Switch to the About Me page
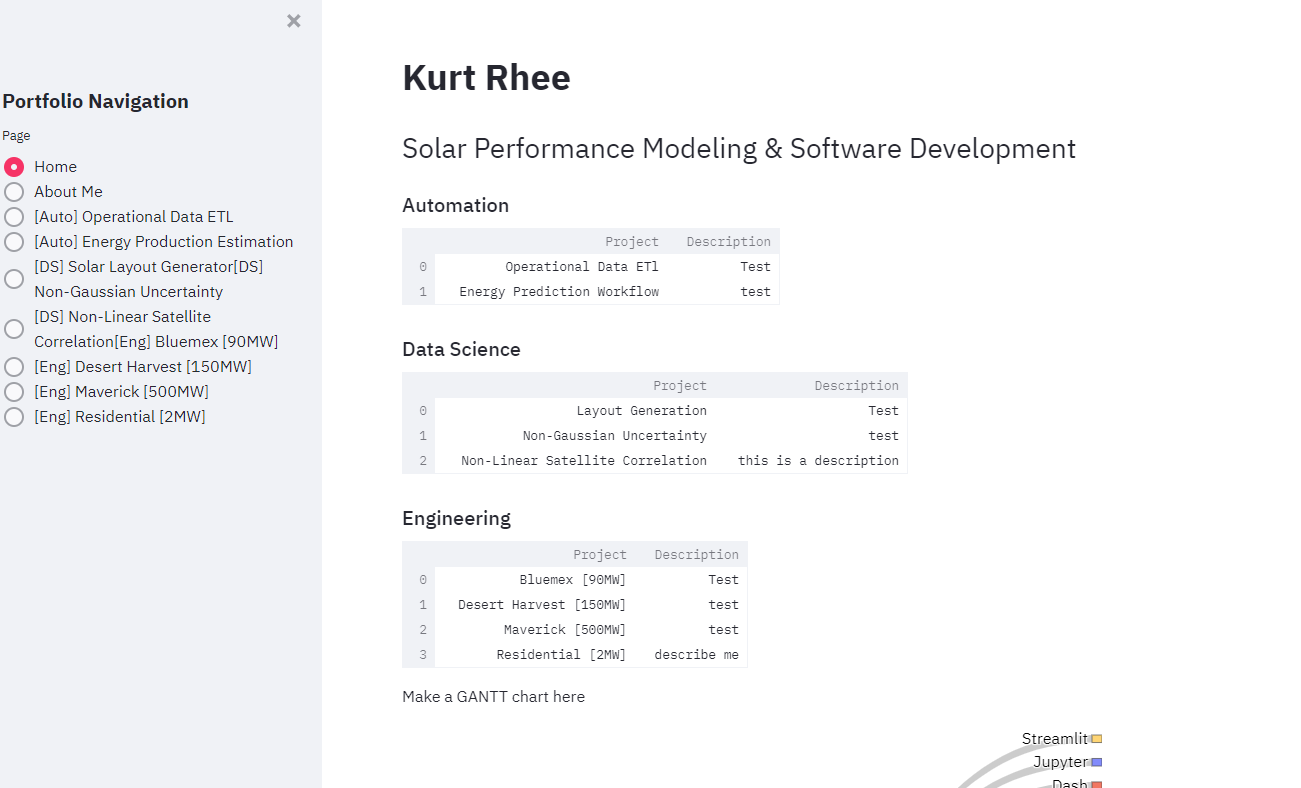The height and width of the screenshot is (788, 1301). coord(14,191)
